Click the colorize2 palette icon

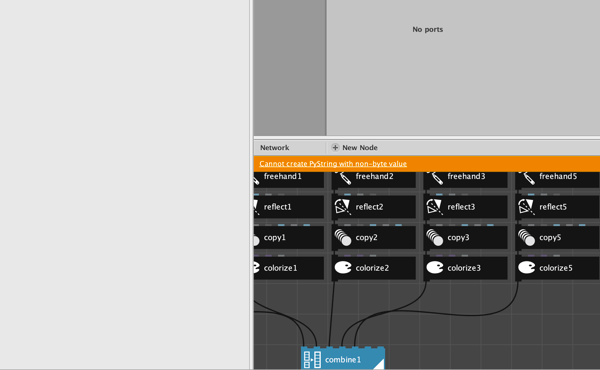click(x=343, y=267)
